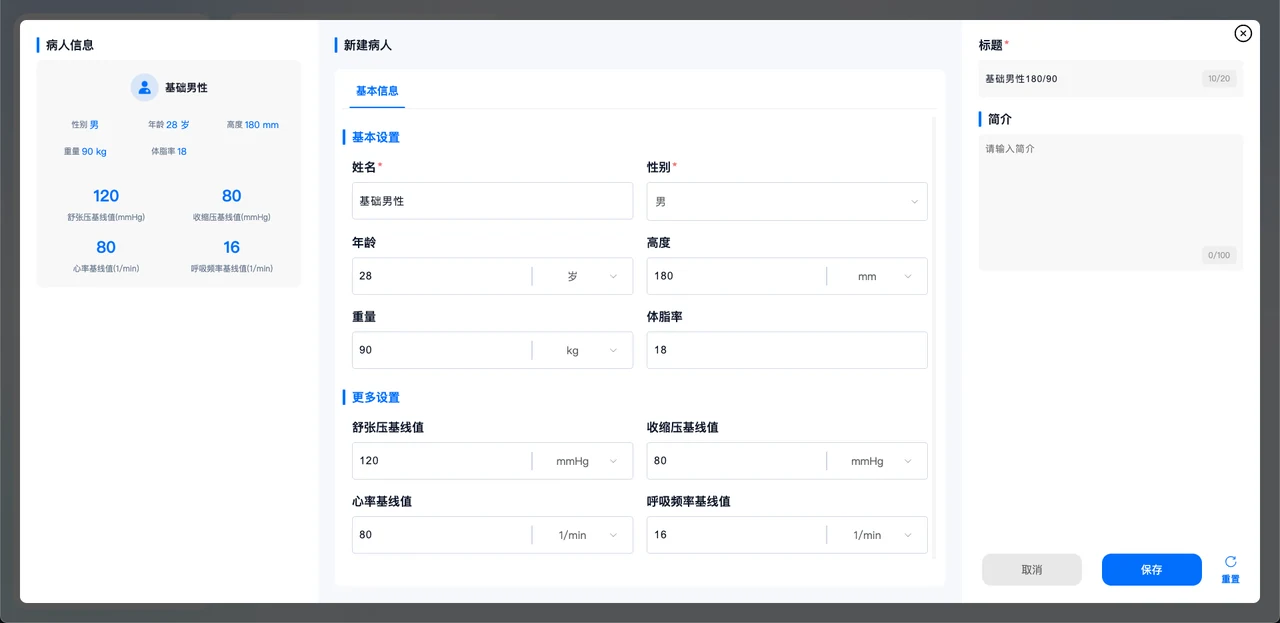Click the 高度 value field
Viewport: 1280px width, 623px height.
[736, 276]
